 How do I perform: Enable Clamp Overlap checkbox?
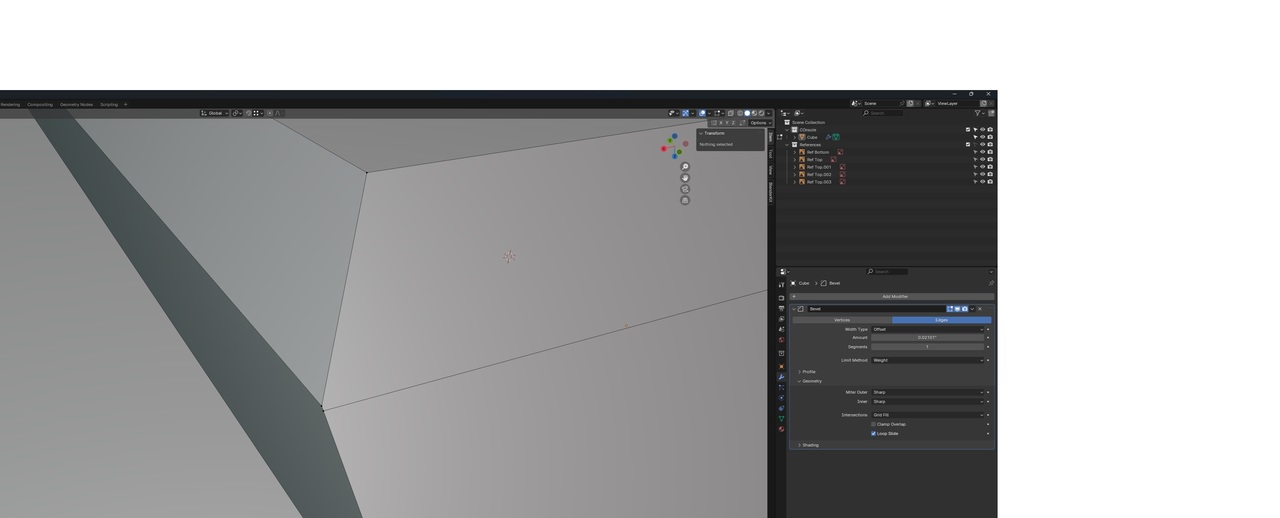873,424
